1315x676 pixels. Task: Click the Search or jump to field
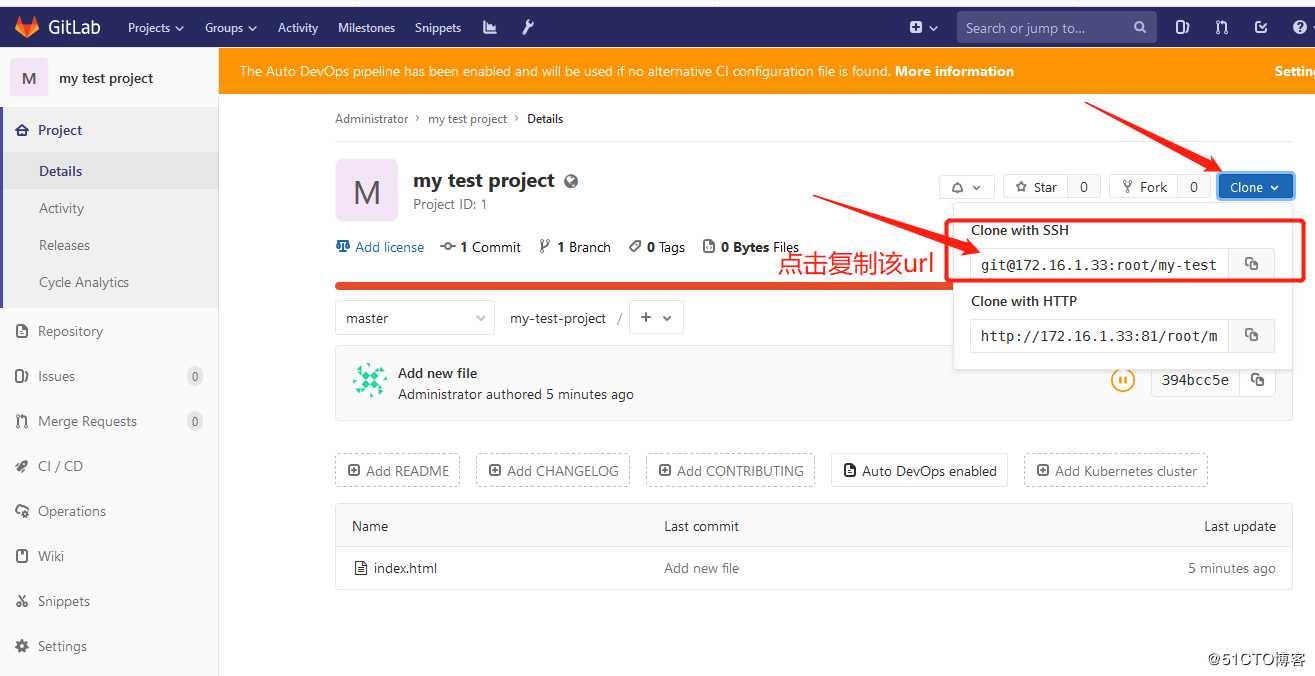(1056, 27)
